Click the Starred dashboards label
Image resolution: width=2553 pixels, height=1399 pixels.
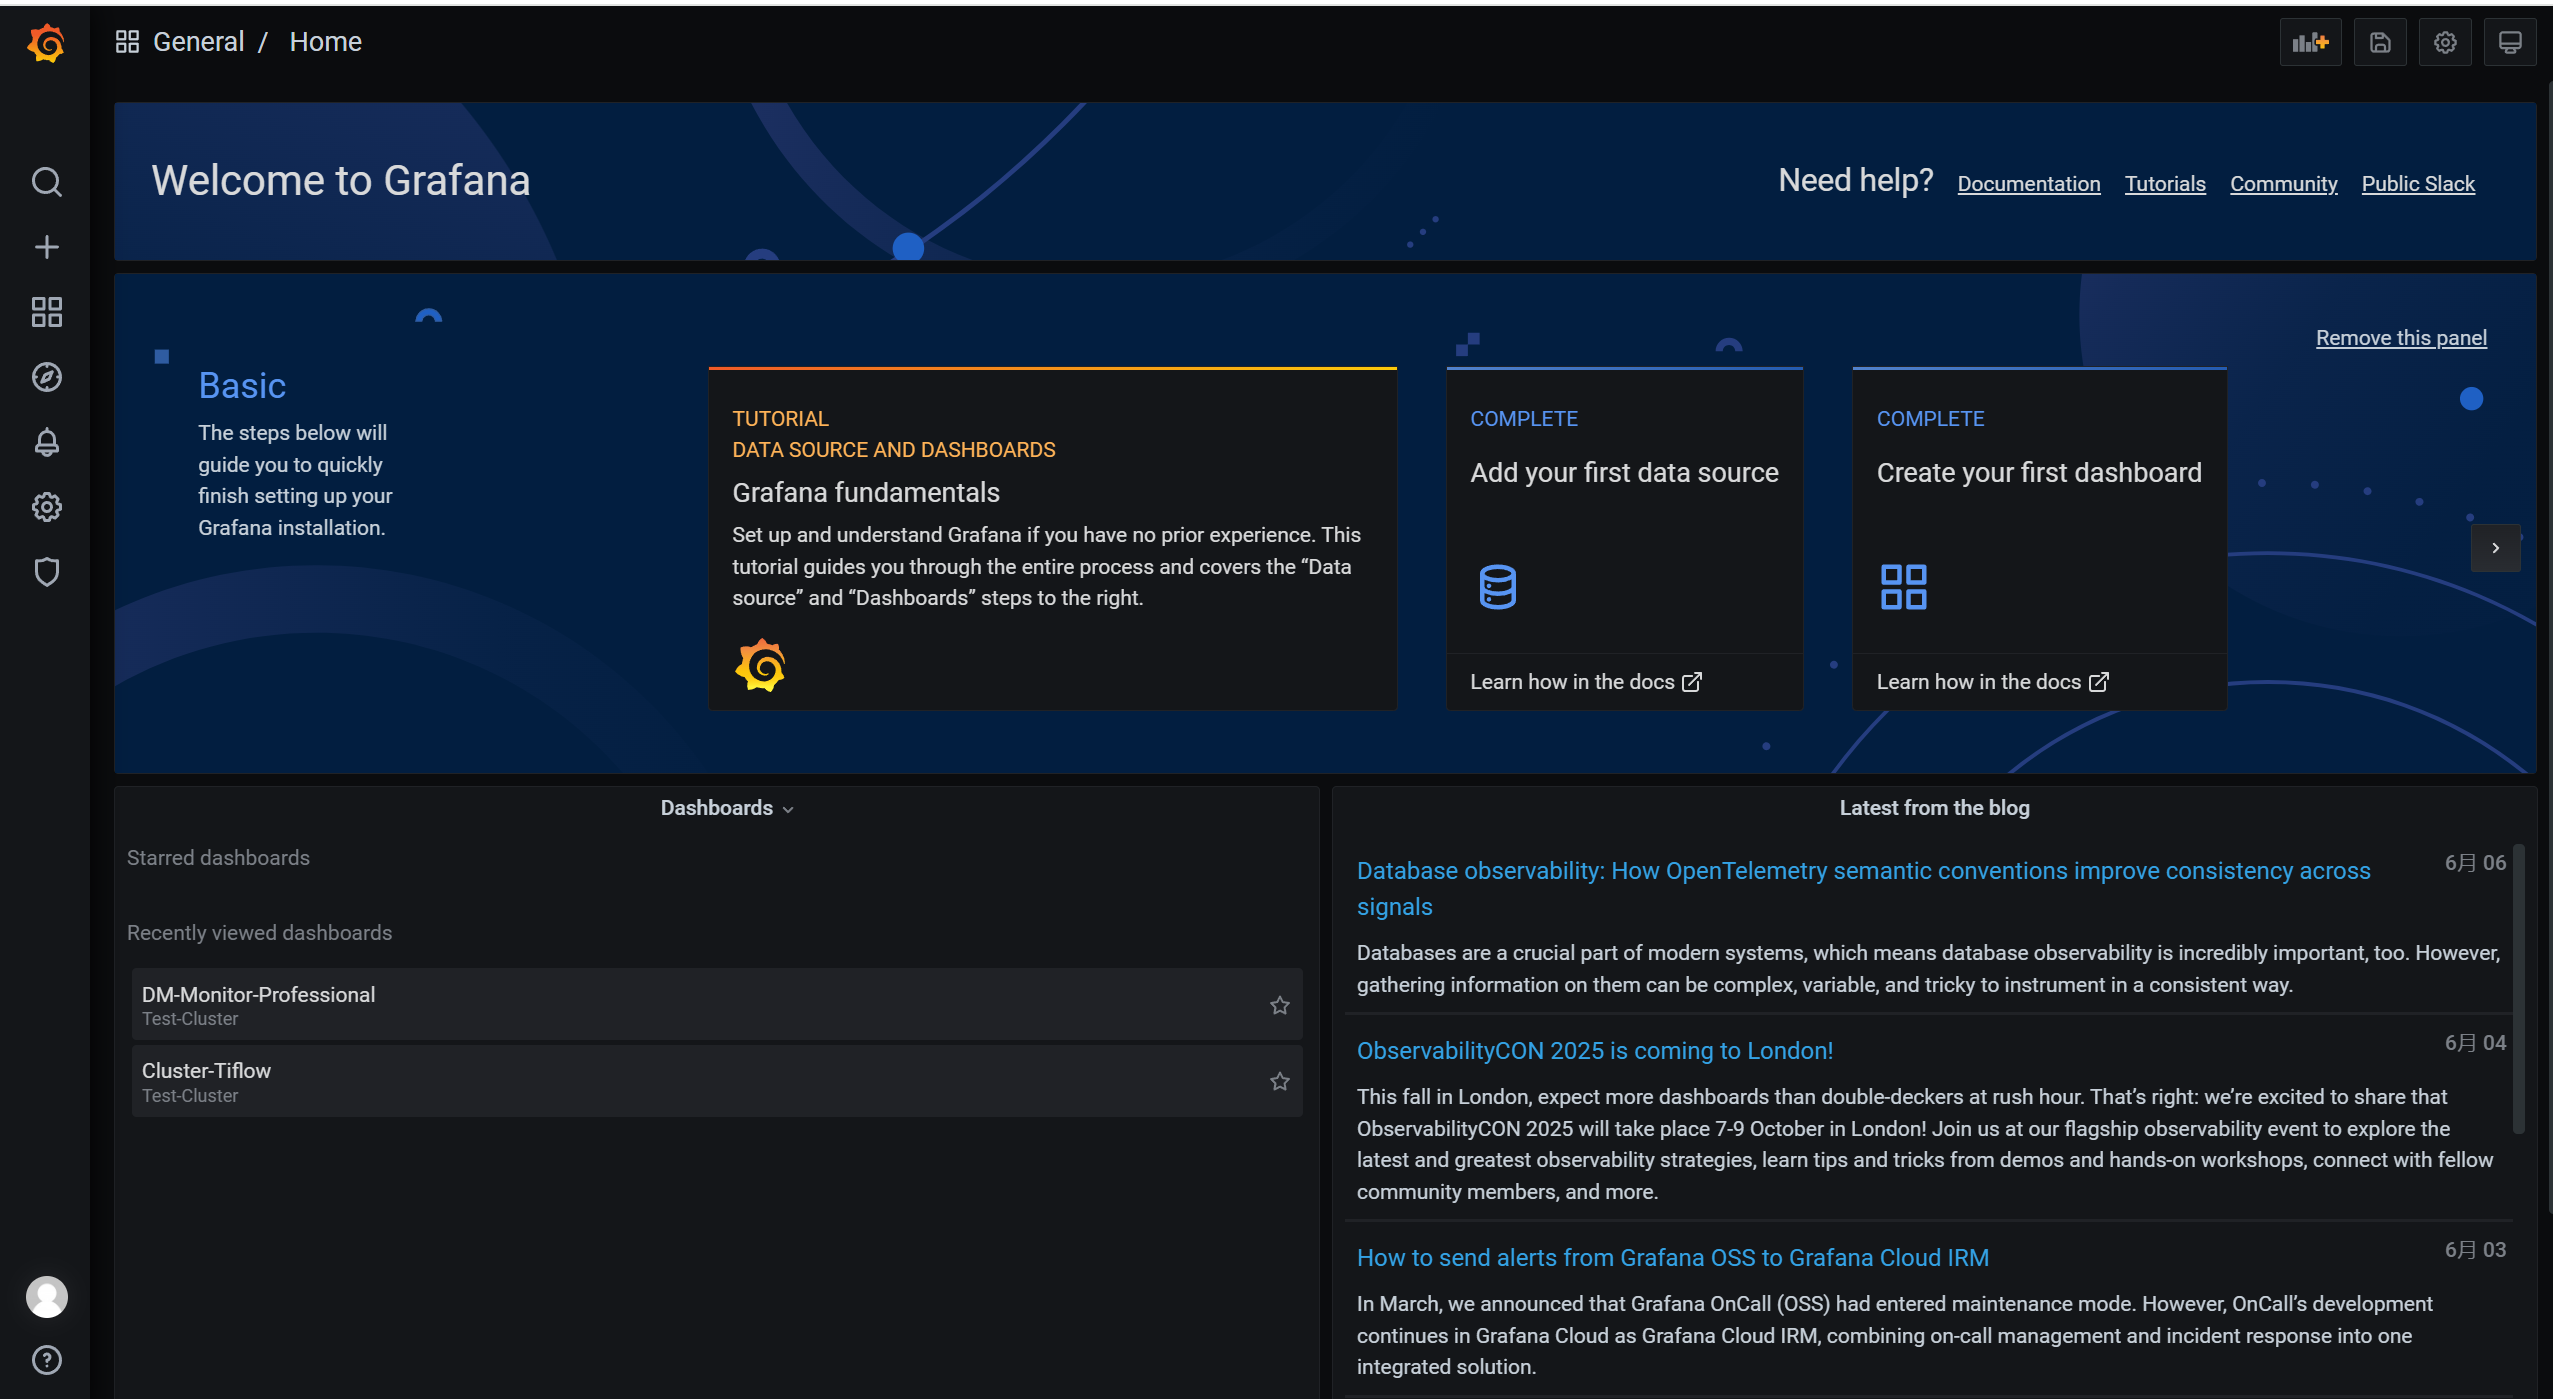pos(218,858)
